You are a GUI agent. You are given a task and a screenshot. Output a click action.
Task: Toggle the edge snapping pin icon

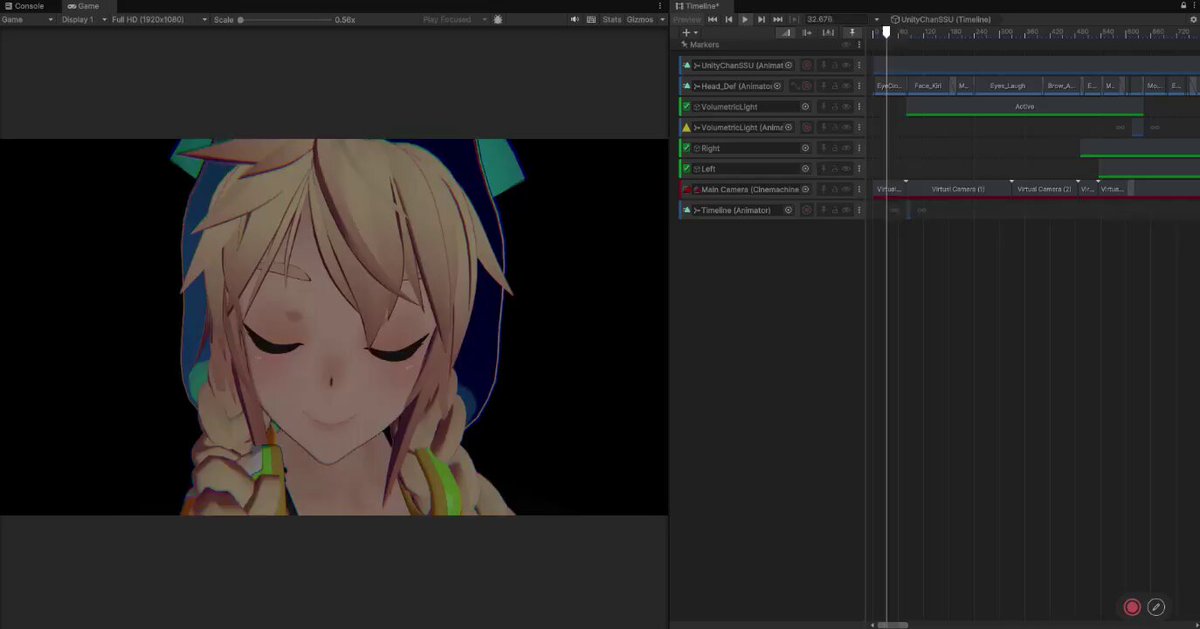[853, 33]
